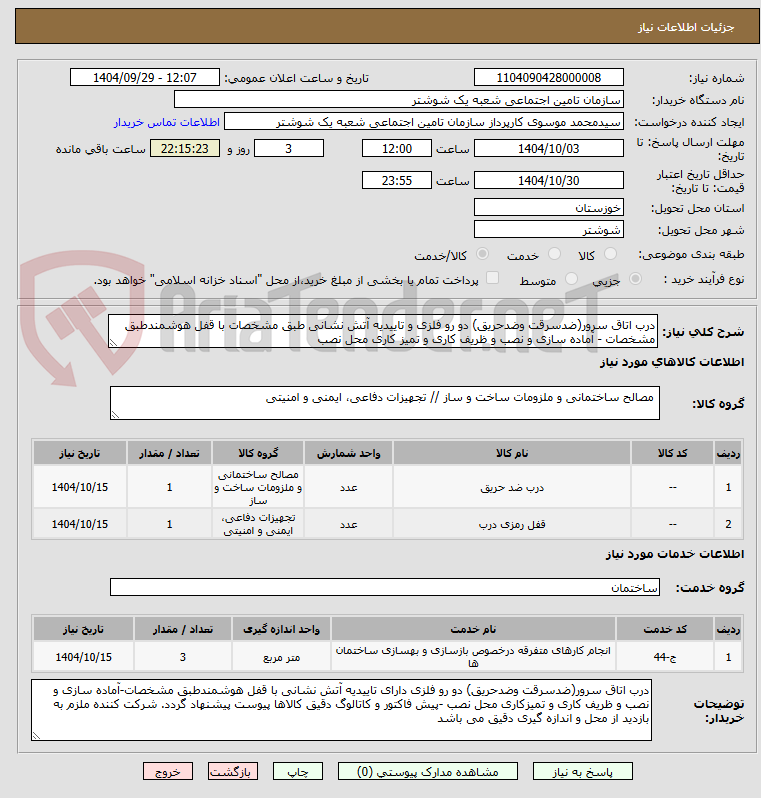Click the چاپ print button

pyautogui.click(x=298, y=772)
